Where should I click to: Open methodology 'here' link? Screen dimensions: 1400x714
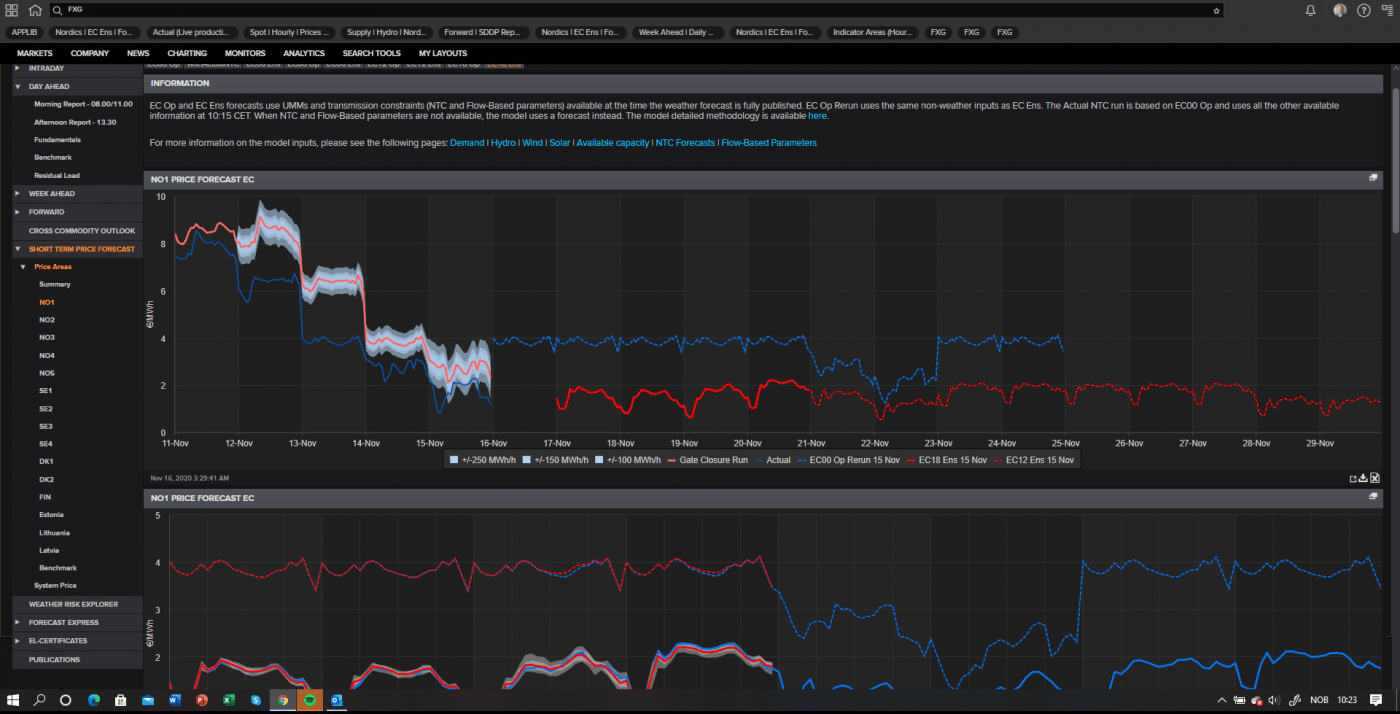click(818, 116)
